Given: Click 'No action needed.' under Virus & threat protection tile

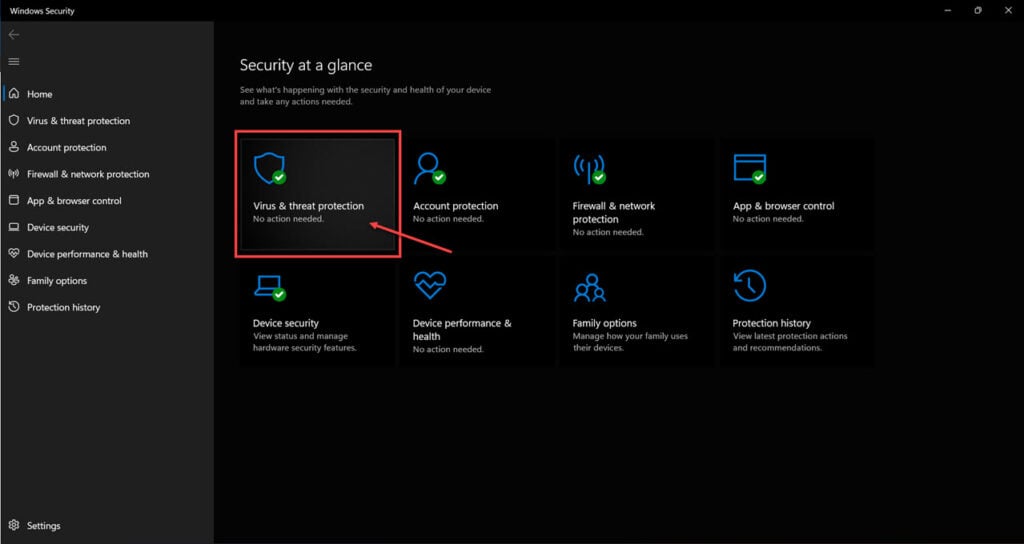Looking at the screenshot, I should [x=288, y=219].
